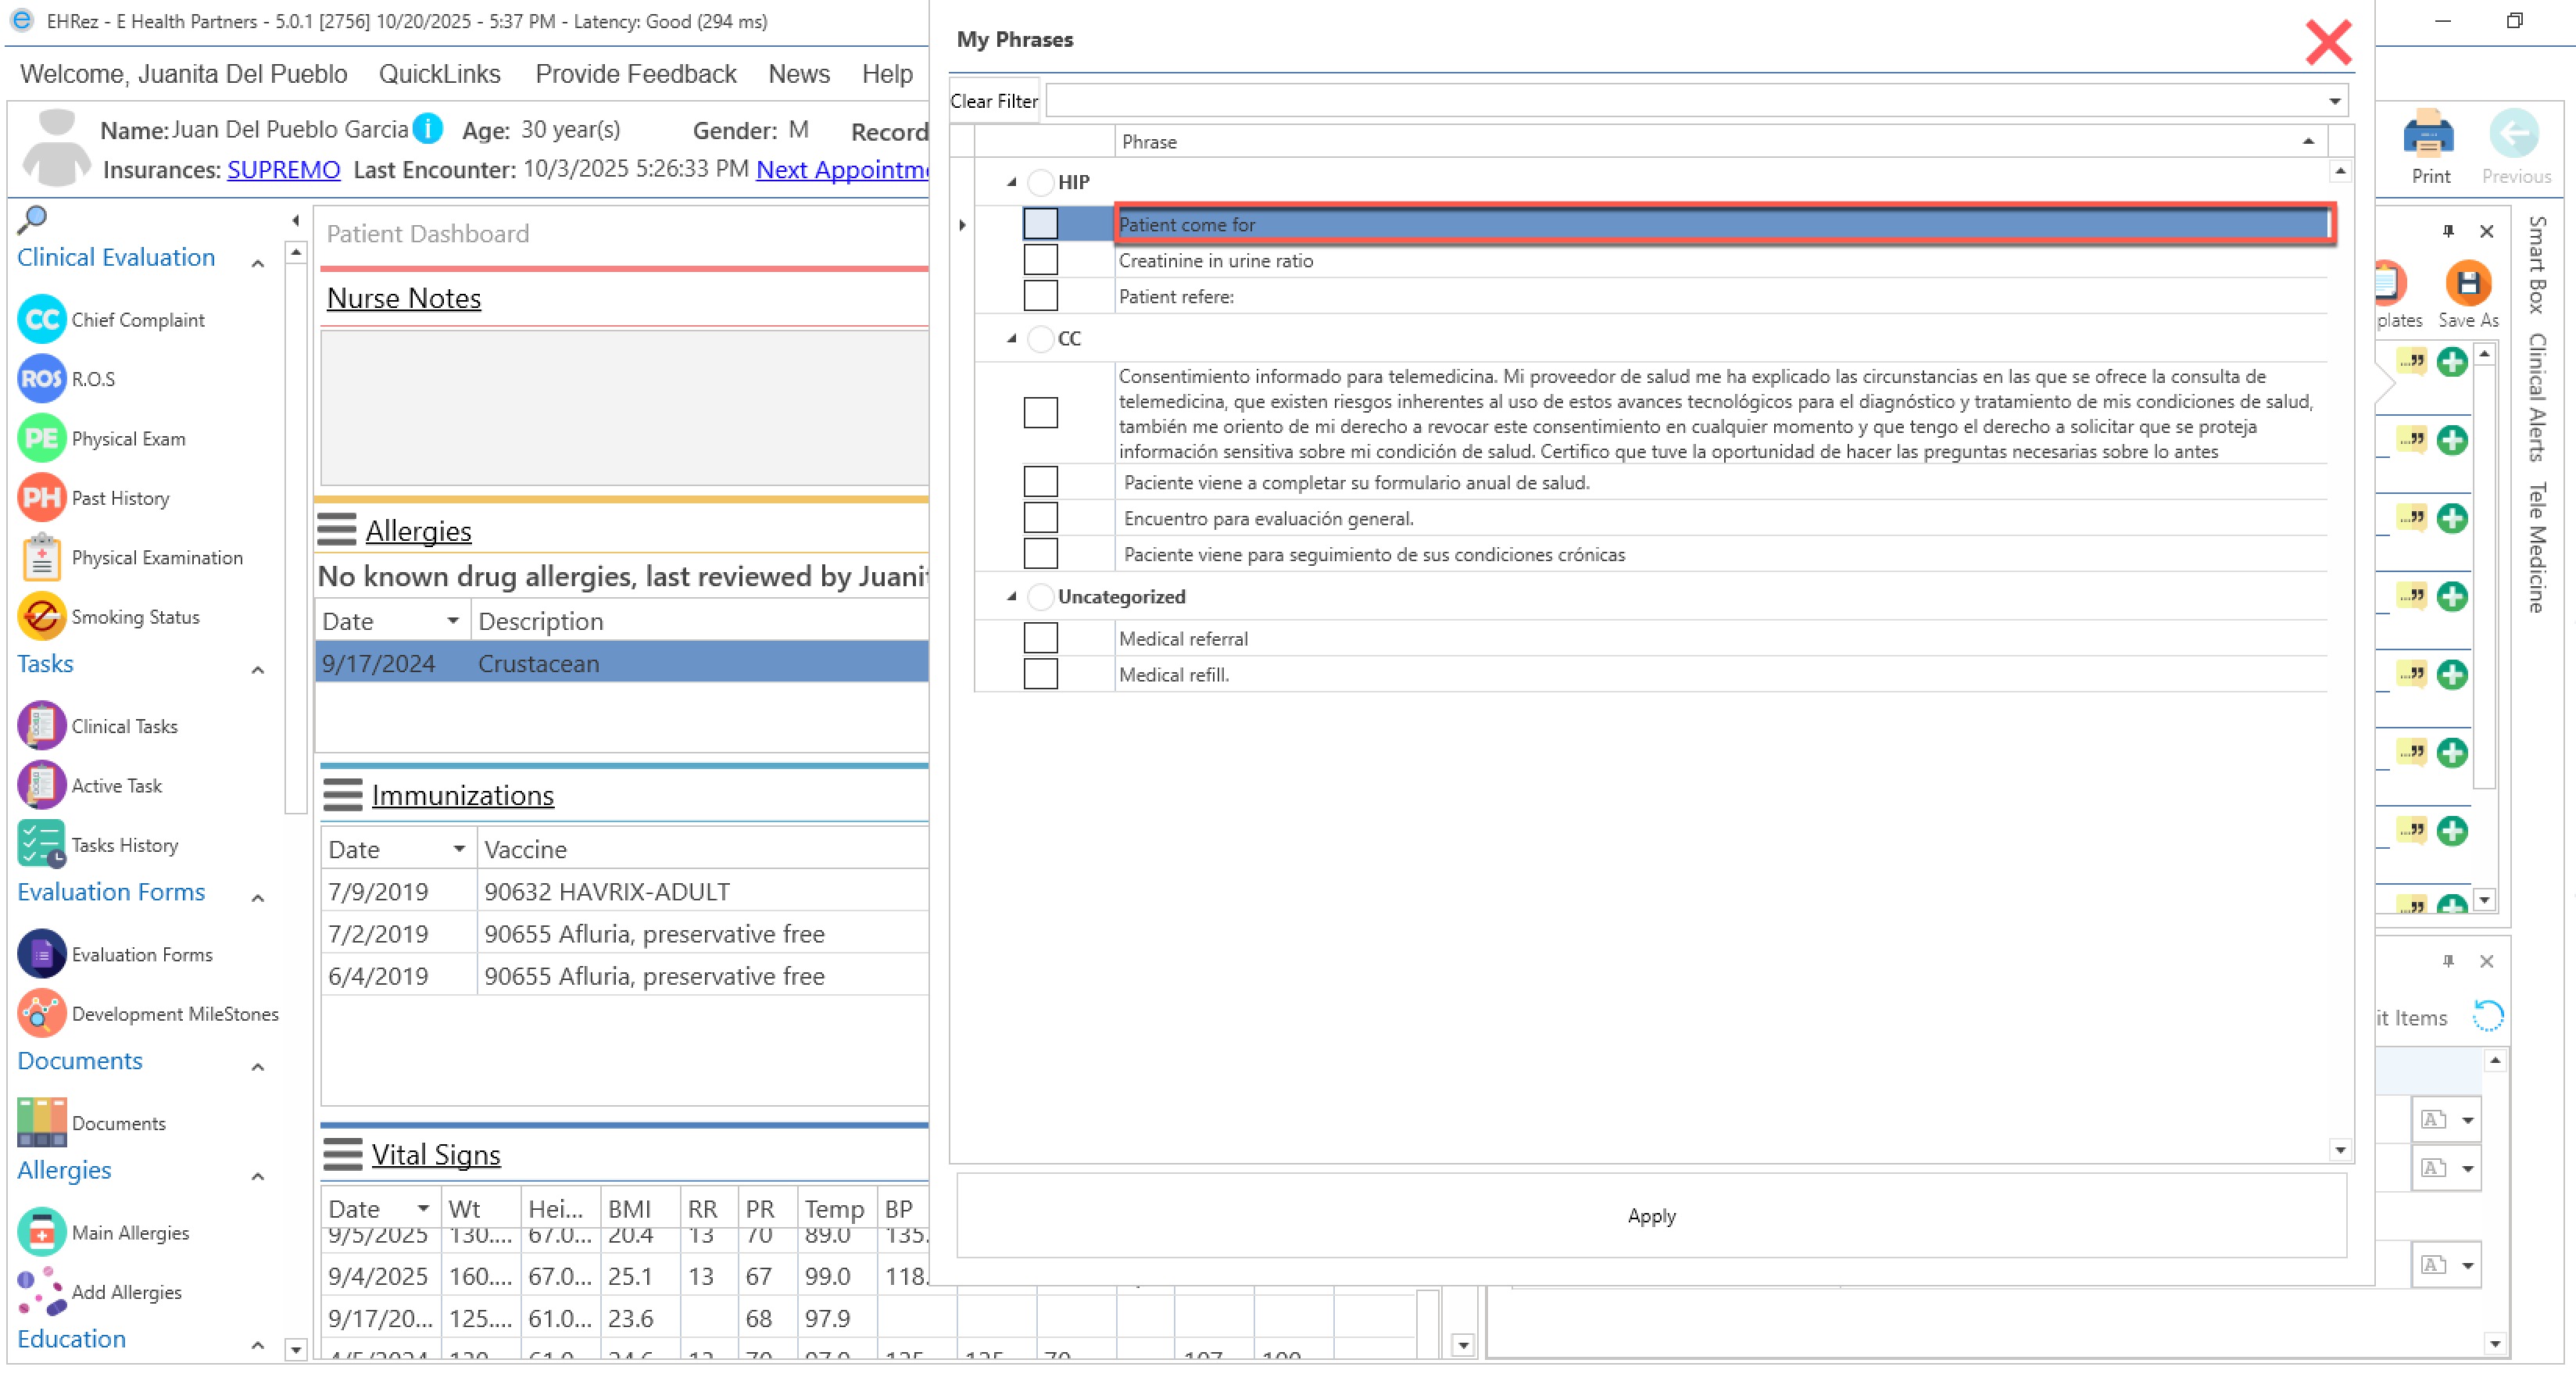Screen dimensions: 2576x1374
Task: Click the Print icon
Action: point(2429,137)
